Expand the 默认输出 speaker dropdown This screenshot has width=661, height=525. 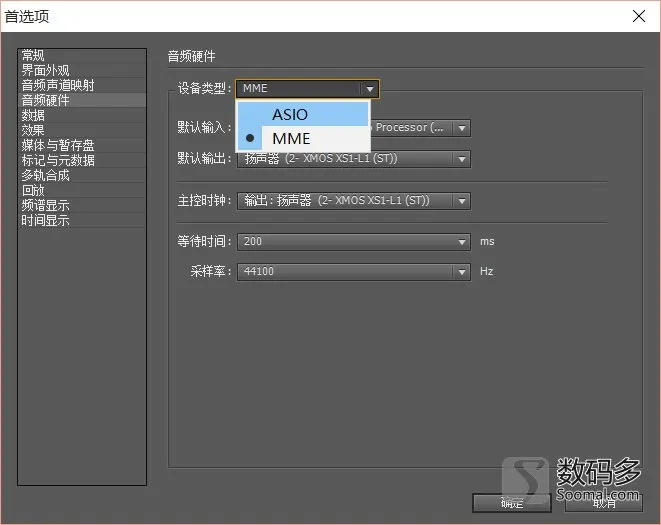pyautogui.click(x=354, y=159)
